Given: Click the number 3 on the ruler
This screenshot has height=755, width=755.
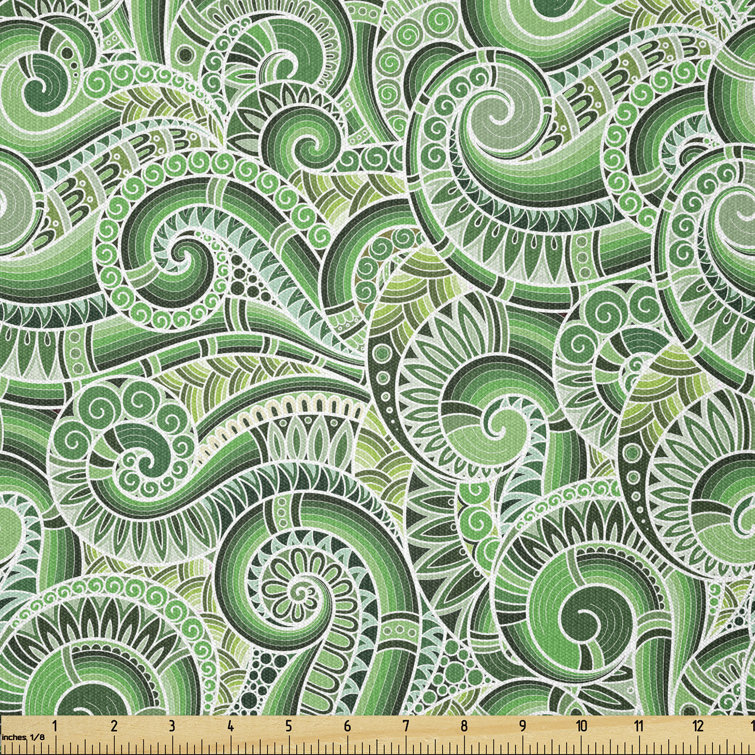Looking at the screenshot, I should 172,727.
